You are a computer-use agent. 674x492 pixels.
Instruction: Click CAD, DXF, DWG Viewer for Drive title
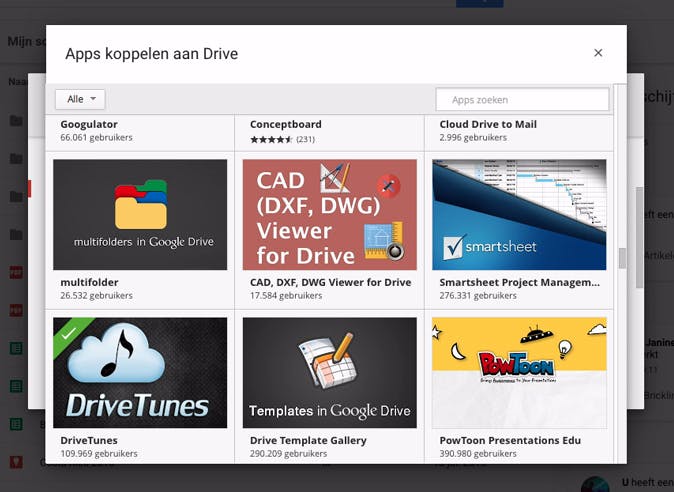(x=331, y=282)
